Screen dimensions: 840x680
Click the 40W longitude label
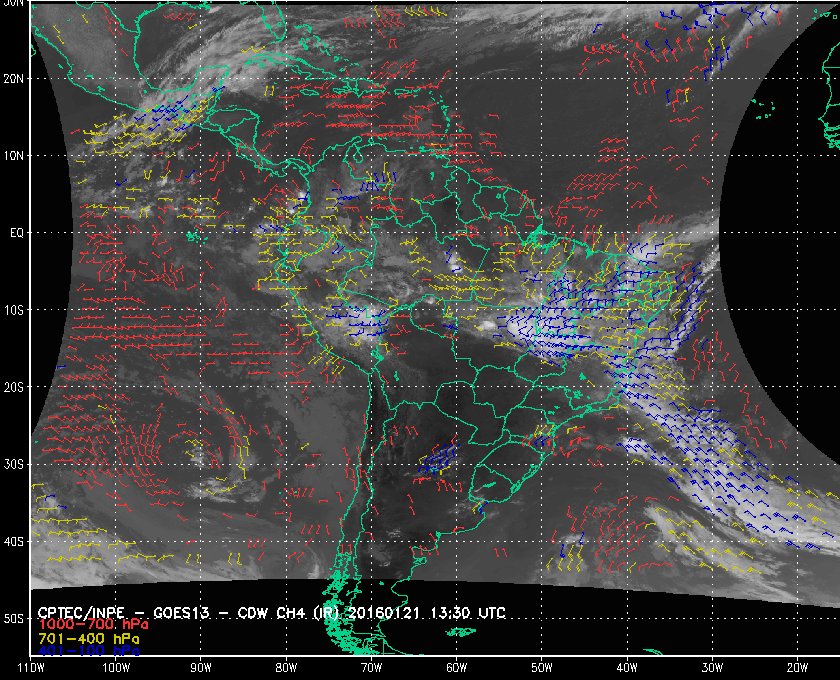click(x=627, y=668)
